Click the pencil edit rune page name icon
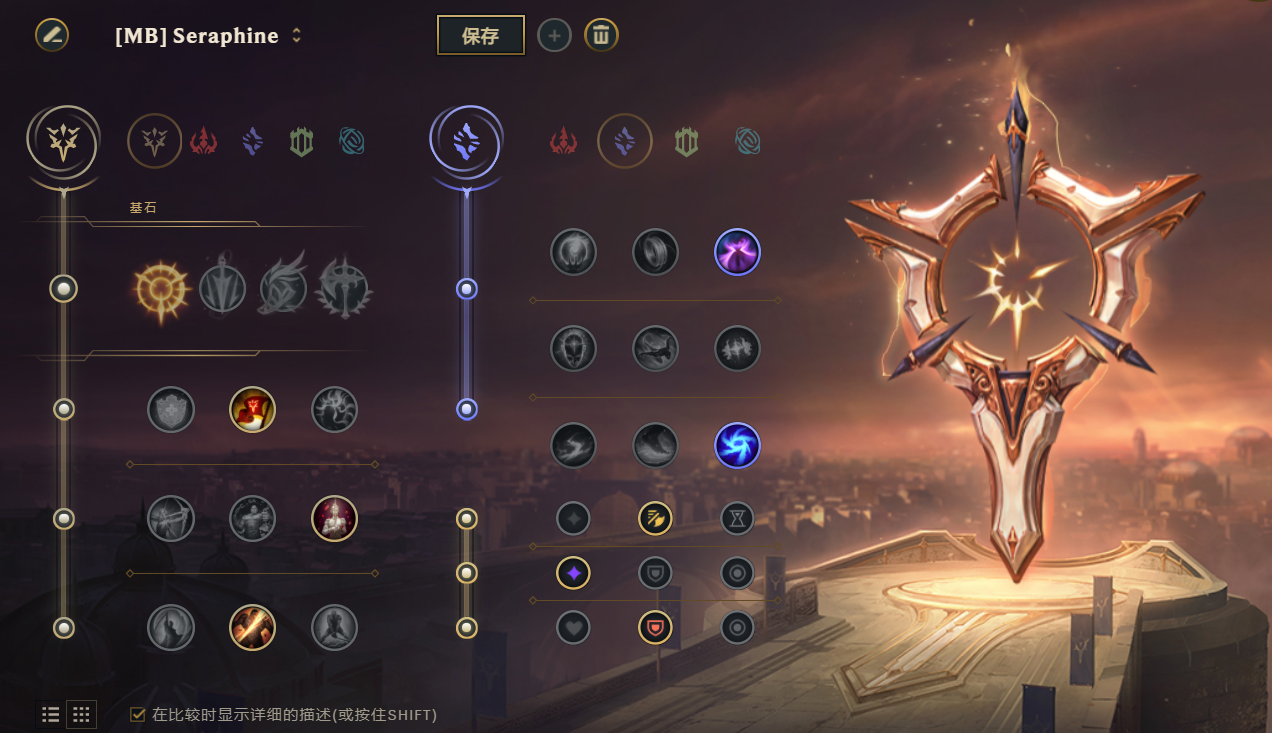This screenshot has height=733, width=1272. point(52,35)
